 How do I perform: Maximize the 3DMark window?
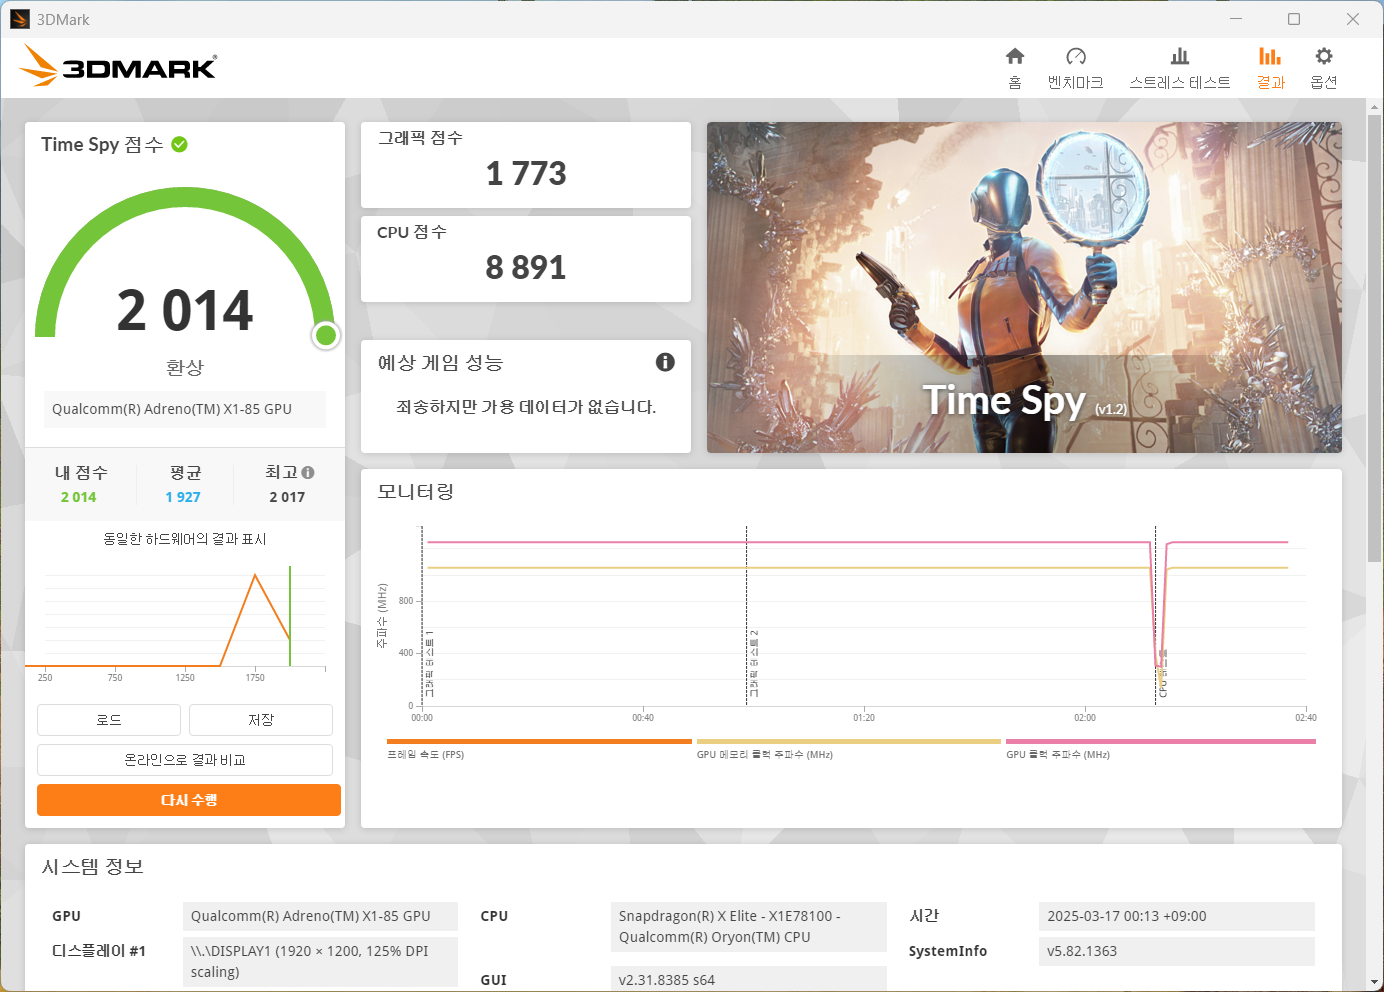pos(1294,19)
